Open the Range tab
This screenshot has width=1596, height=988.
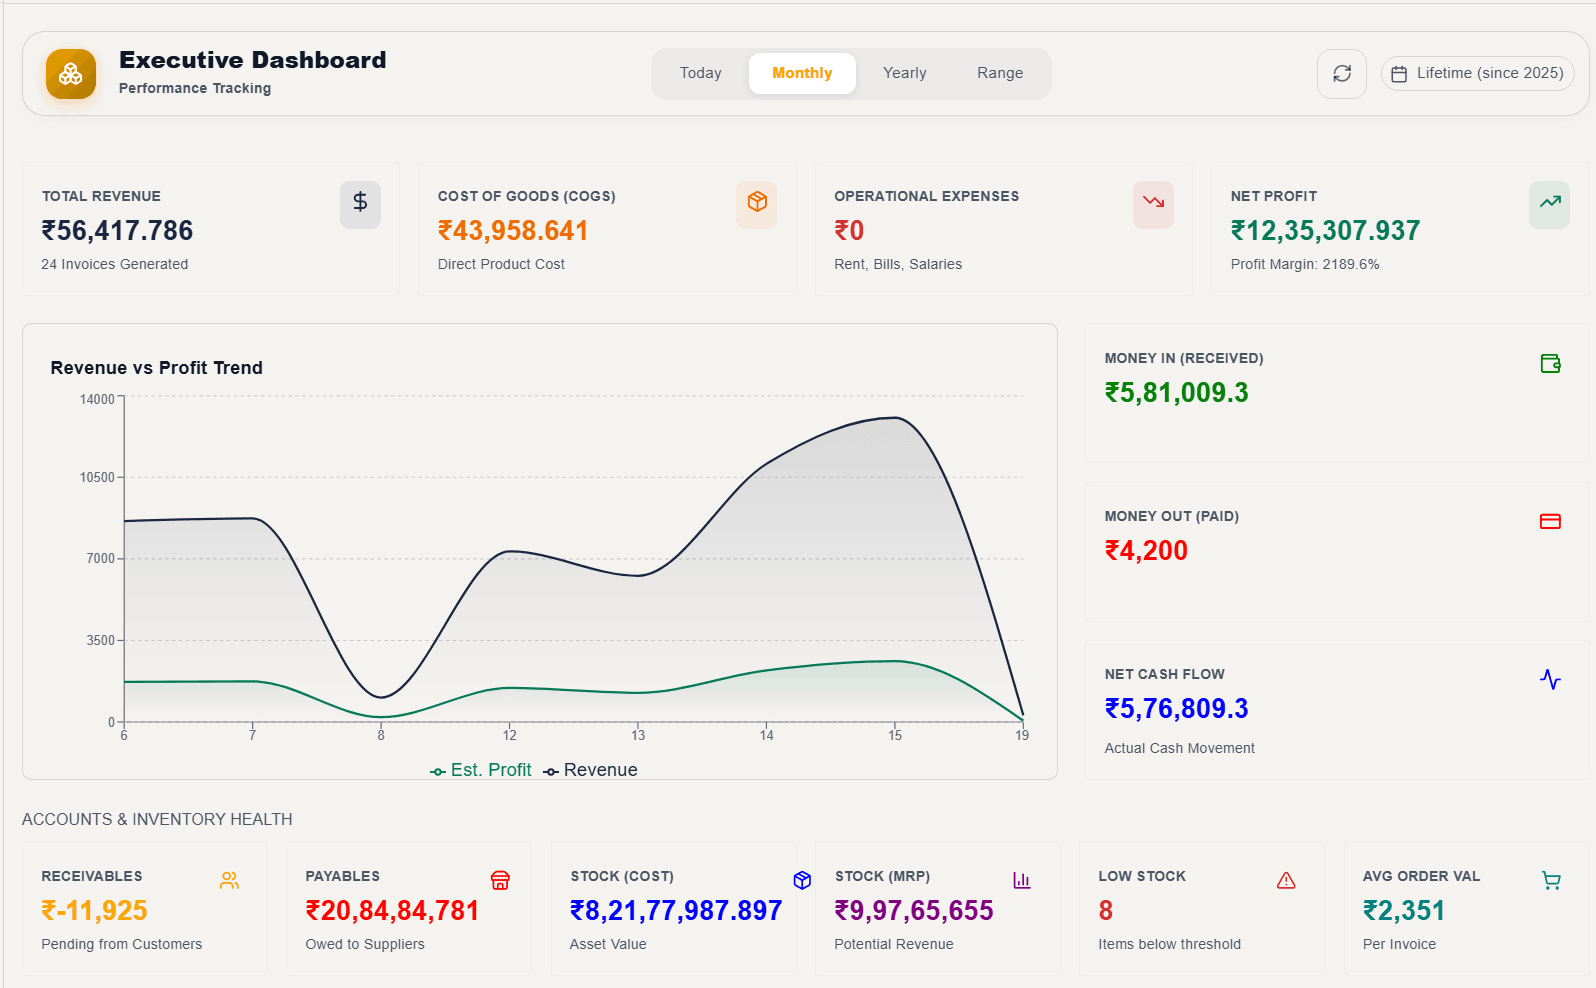(x=1000, y=74)
